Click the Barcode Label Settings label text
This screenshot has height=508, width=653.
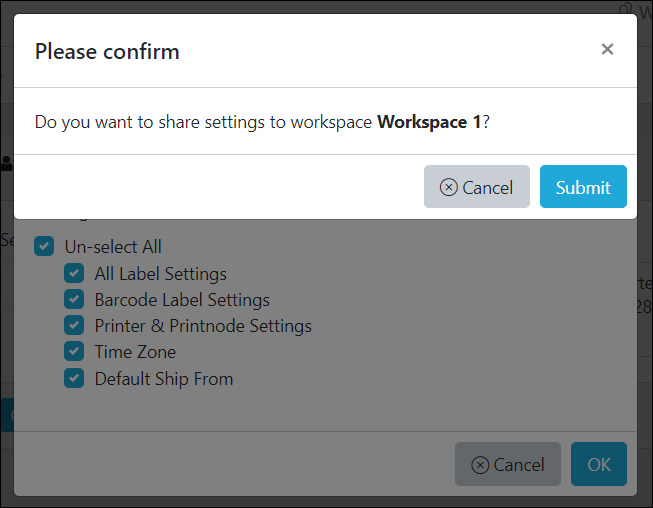point(182,300)
